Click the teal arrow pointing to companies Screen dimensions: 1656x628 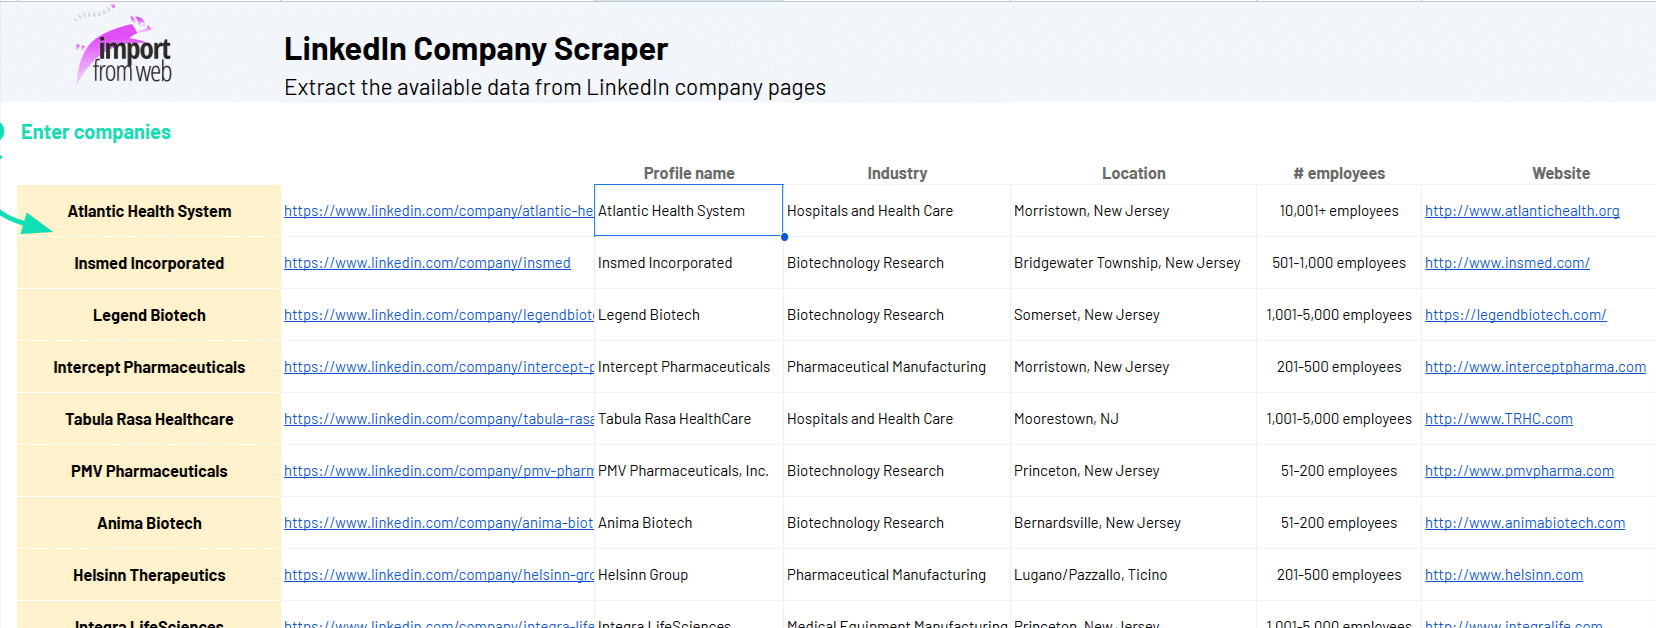coord(30,222)
